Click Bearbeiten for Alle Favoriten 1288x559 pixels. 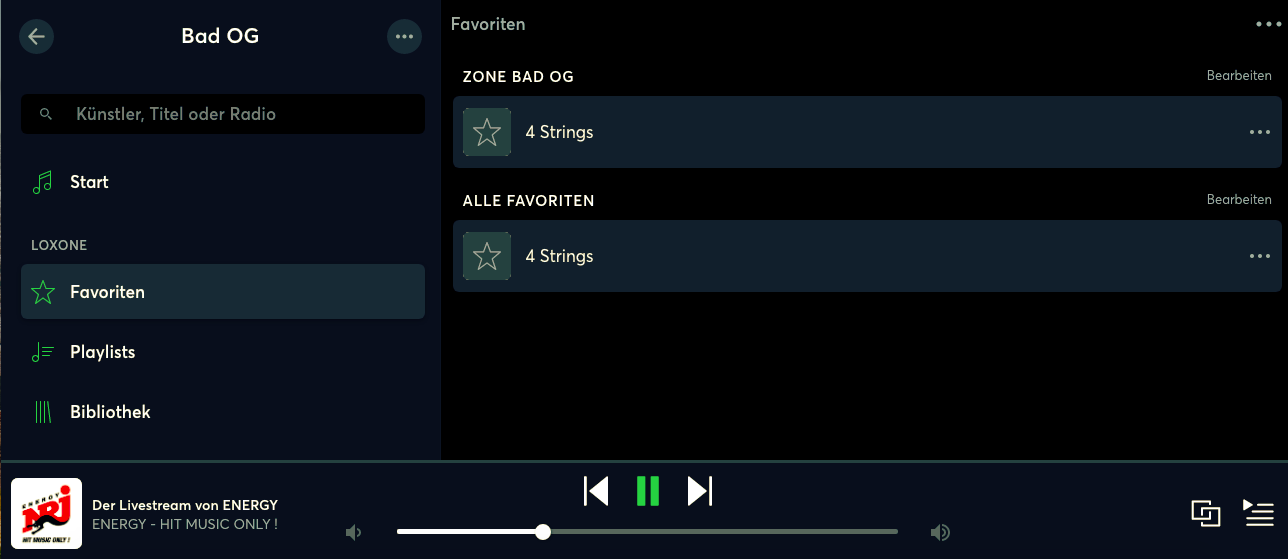coord(1239,200)
